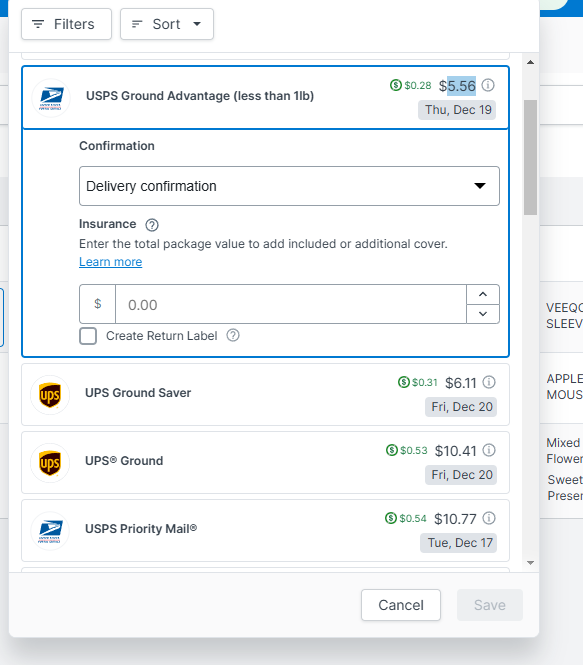Open info icon next to $6.11 price
Image resolution: width=583 pixels, height=665 pixels.
pos(489,382)
